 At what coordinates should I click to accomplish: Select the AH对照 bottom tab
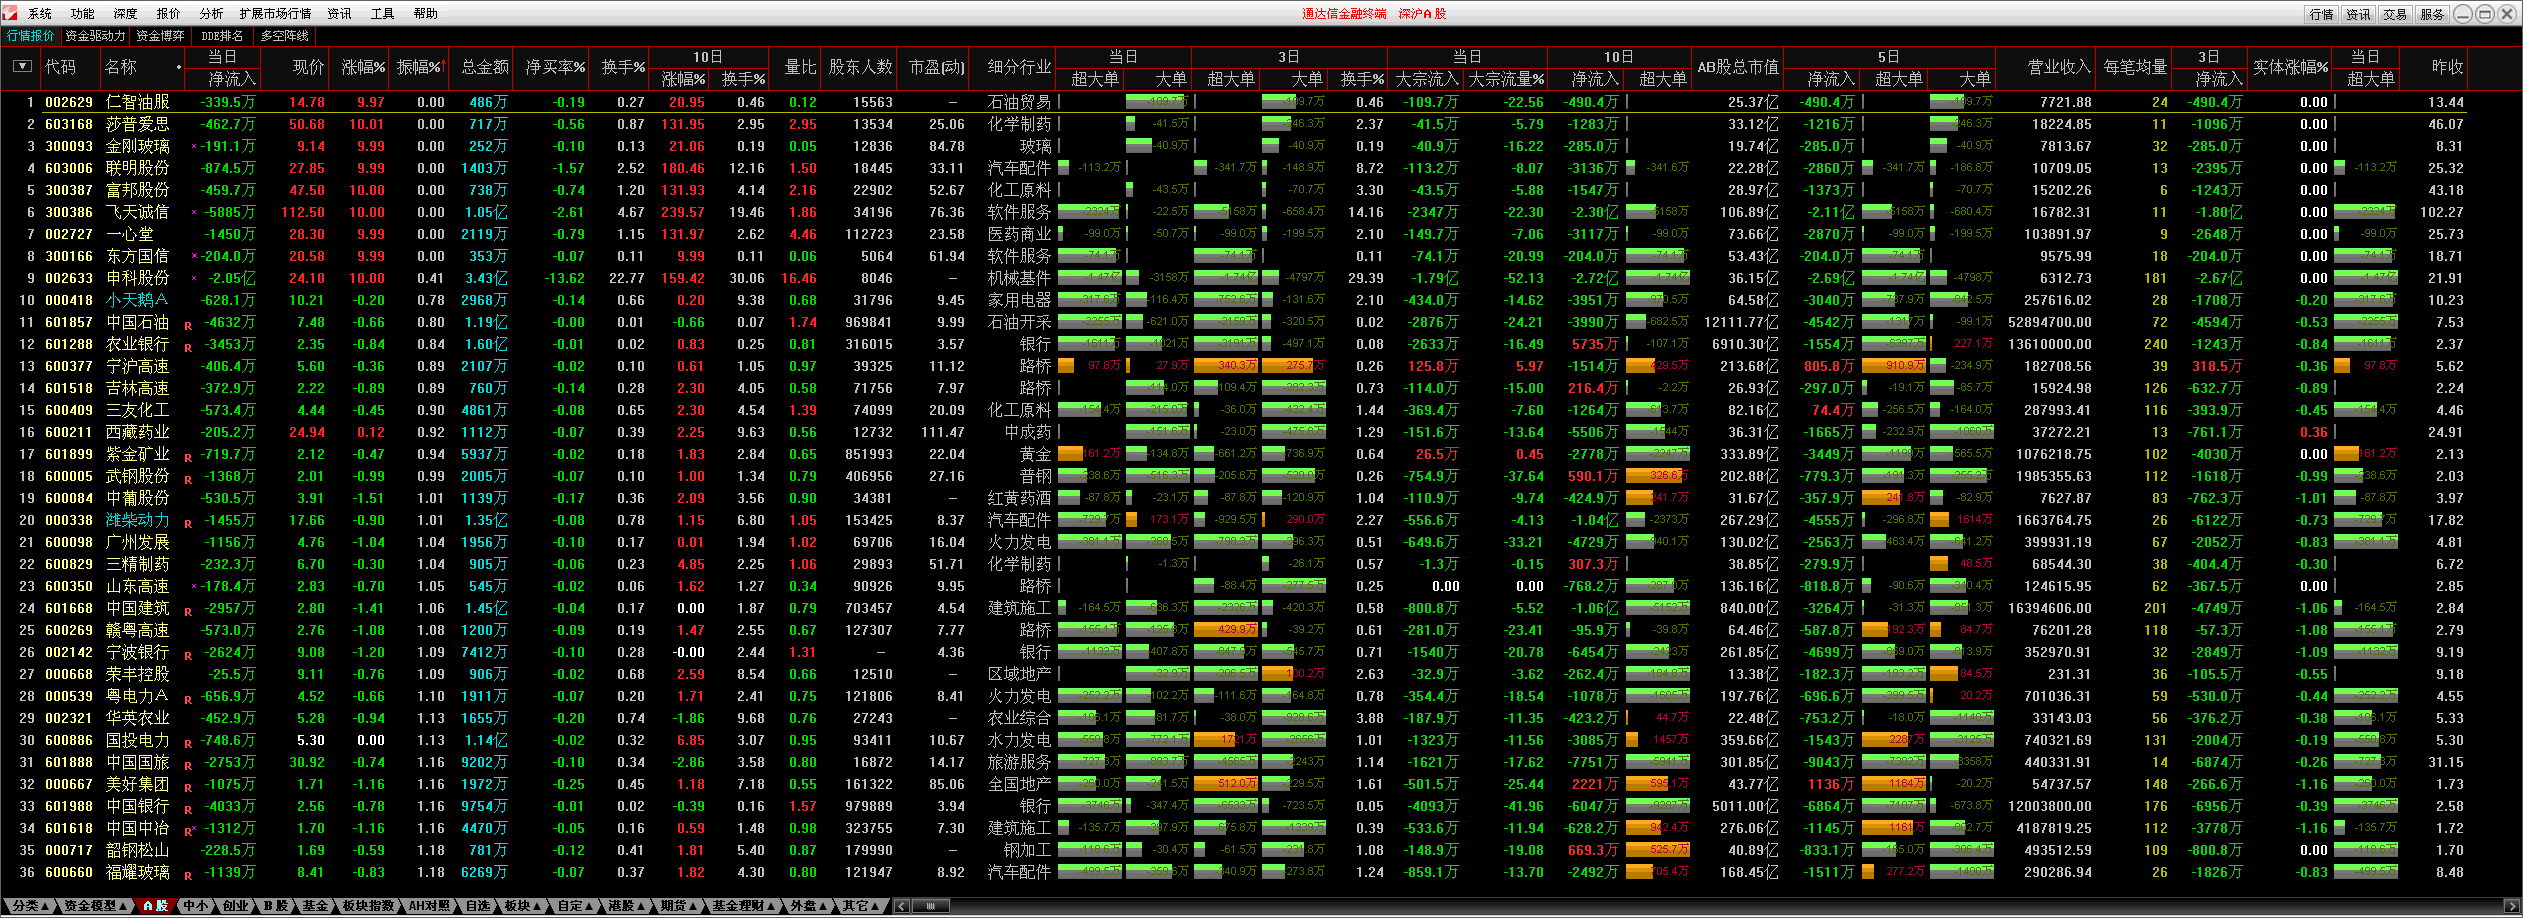pyautogui.click(x=430, y=906)
